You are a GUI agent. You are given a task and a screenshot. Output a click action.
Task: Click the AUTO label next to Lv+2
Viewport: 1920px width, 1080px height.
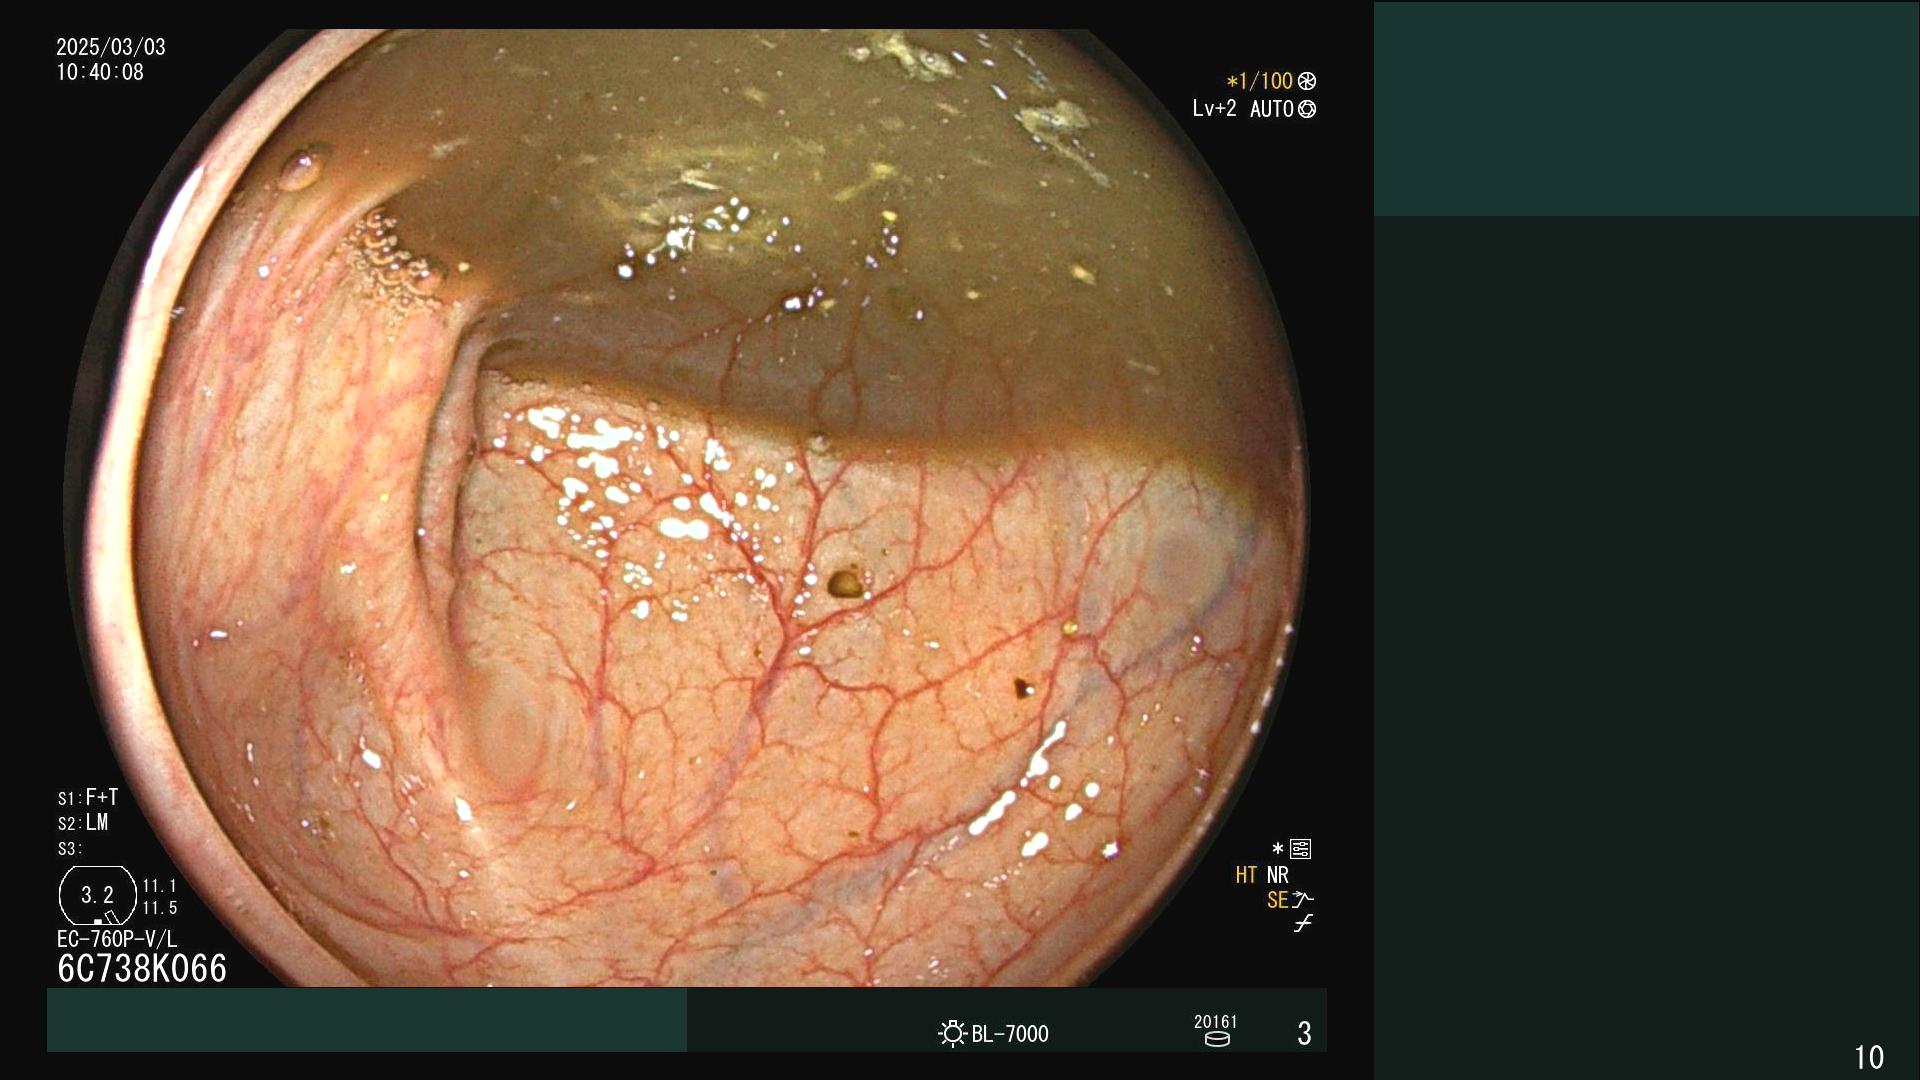pyautogui.click(x=1272, y=109)
